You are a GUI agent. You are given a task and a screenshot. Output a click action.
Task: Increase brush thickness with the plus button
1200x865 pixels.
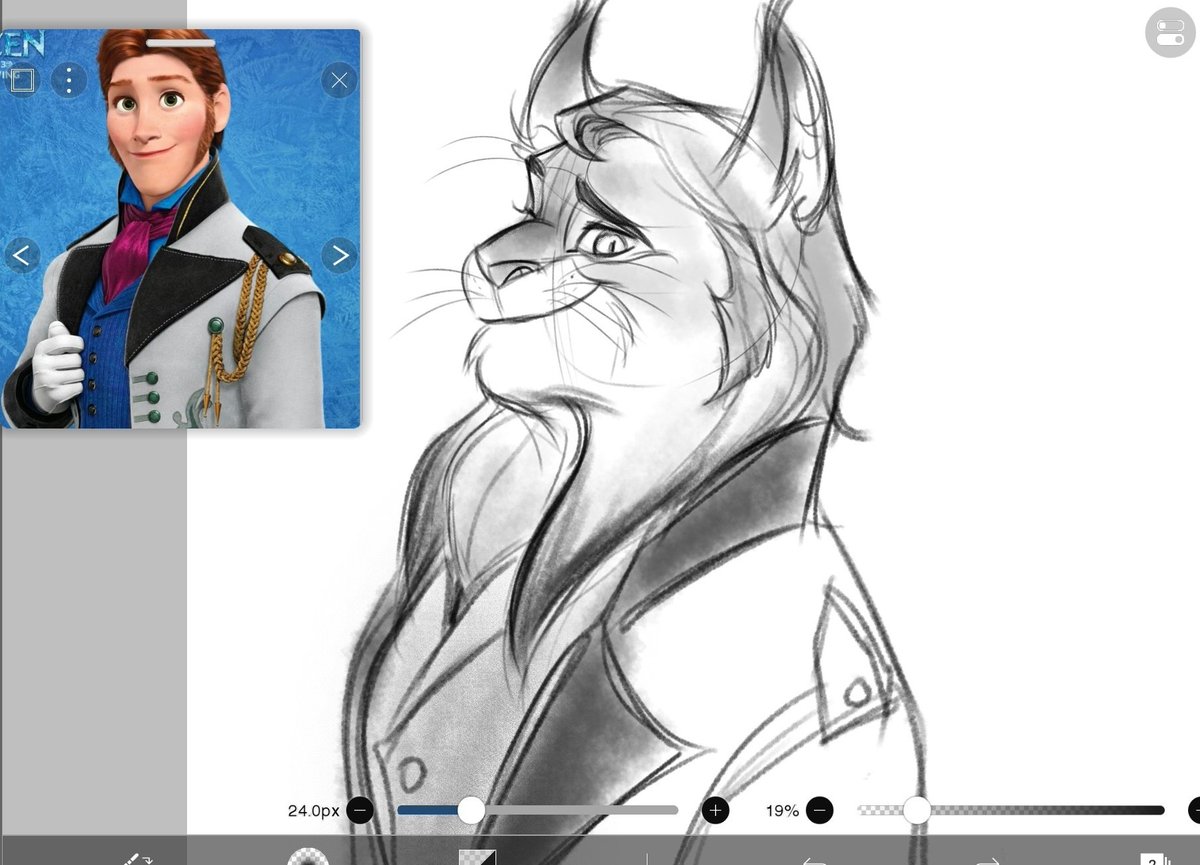715,810
